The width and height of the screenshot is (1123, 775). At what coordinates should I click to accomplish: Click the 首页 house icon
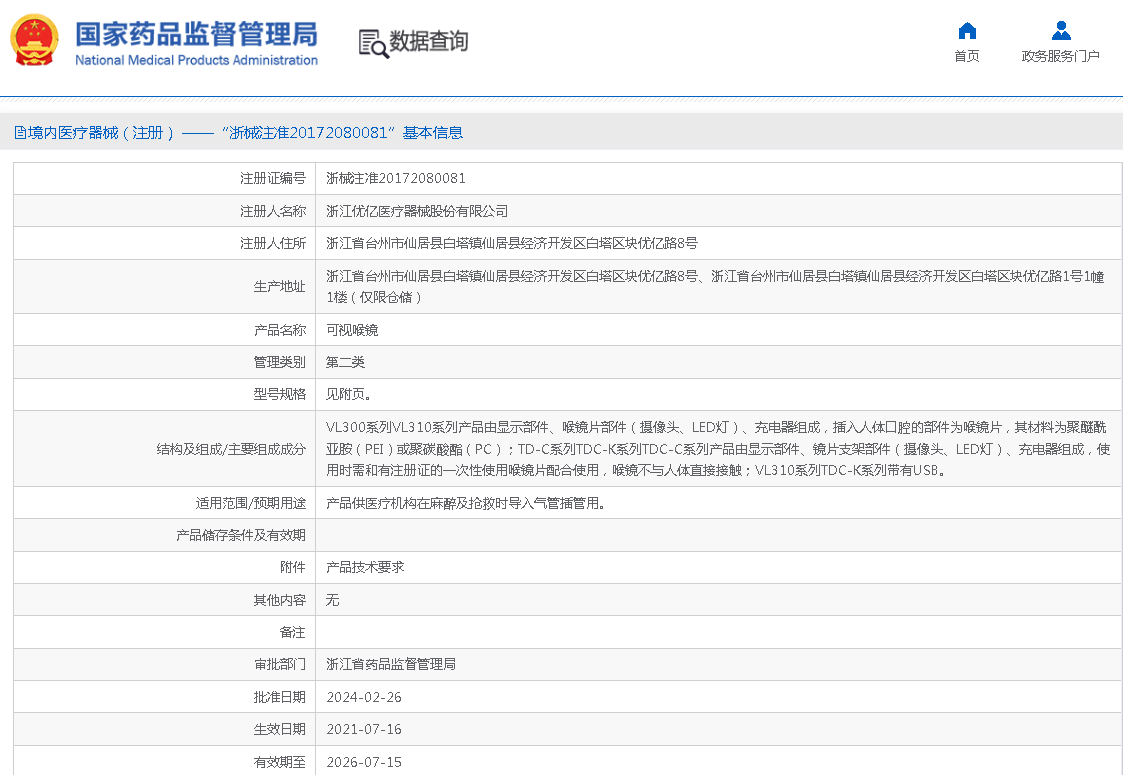click(967, 31)
